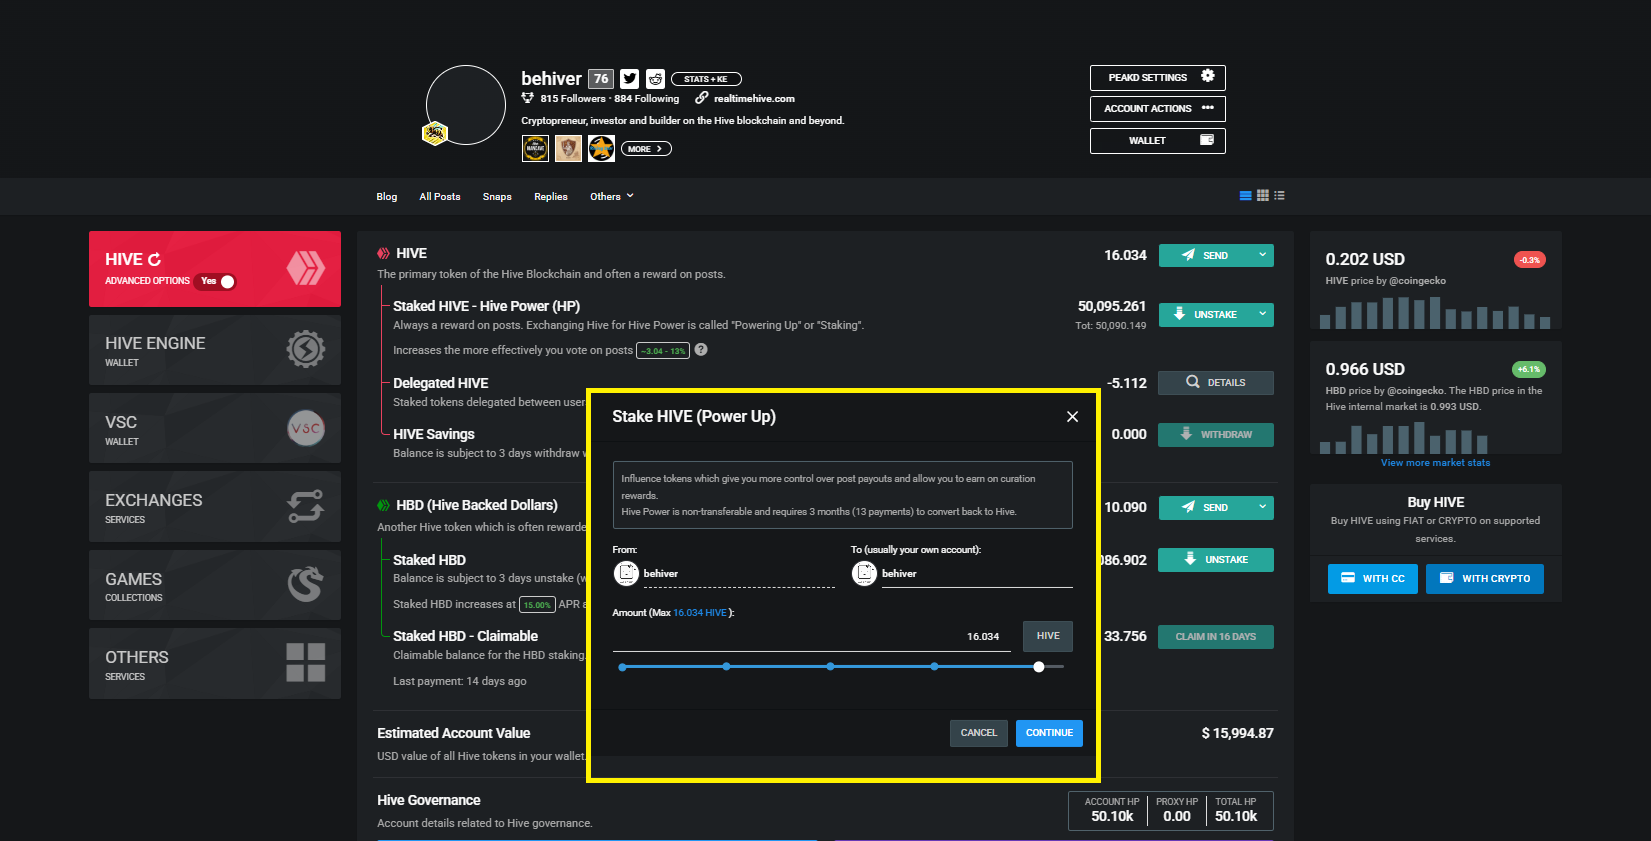Click the refresh icon beside HIVE wallet title
The image size is (1651, 841).
155,259
